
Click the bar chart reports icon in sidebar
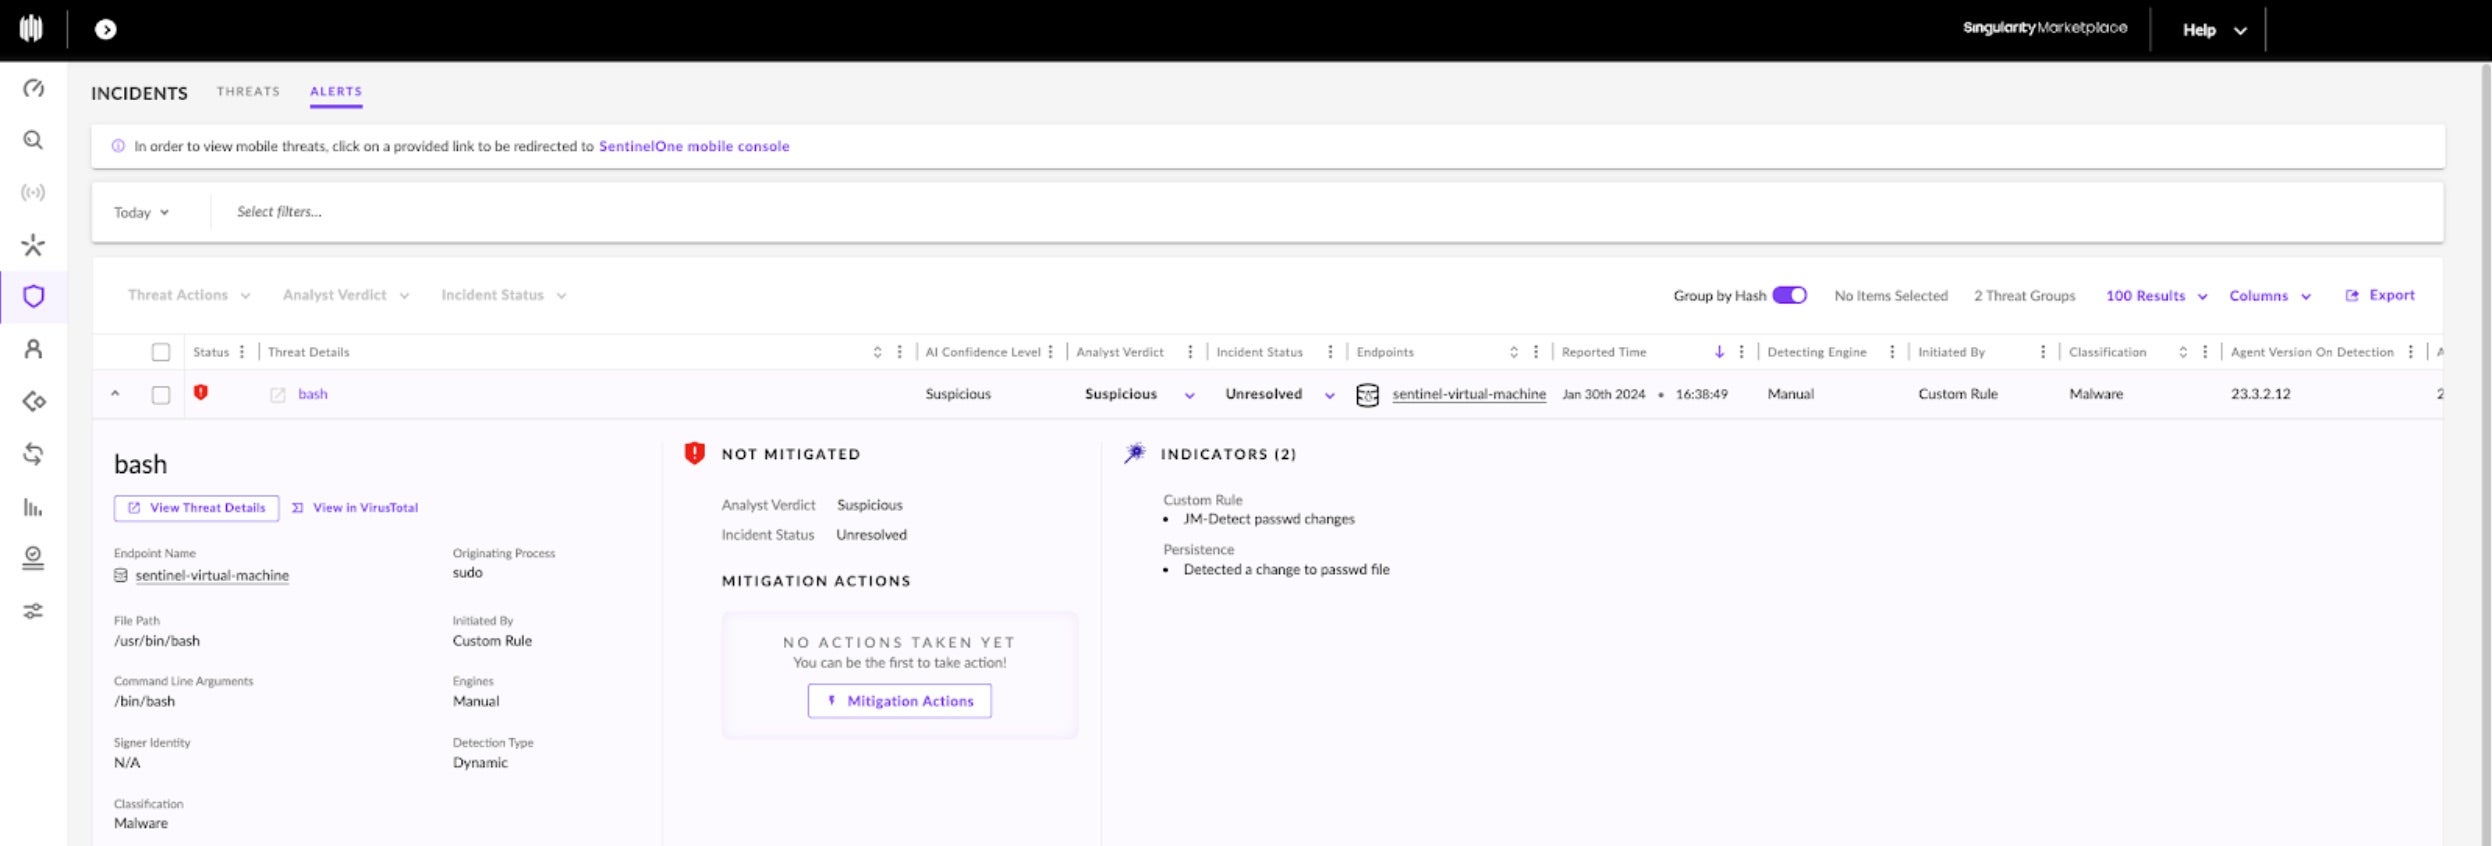click(x=33, y=507)
